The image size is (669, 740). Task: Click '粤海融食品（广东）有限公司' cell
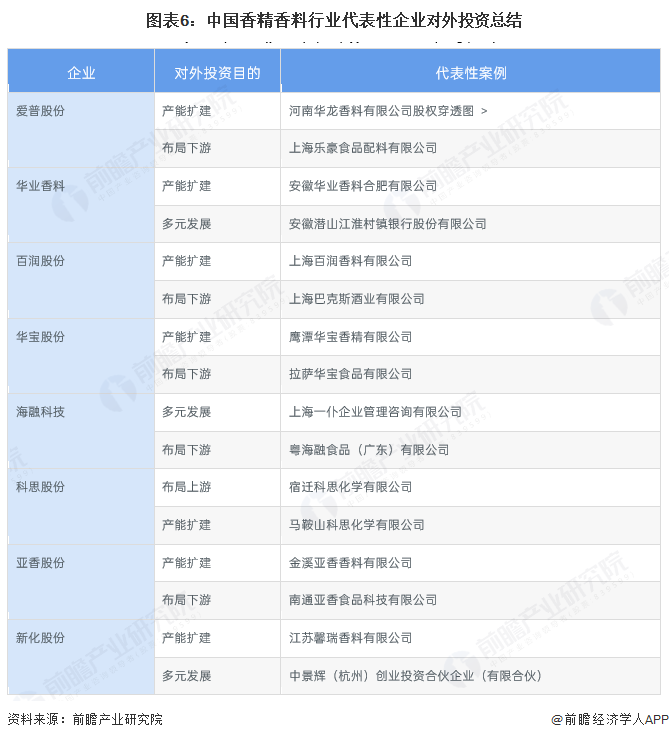[470, 450]
